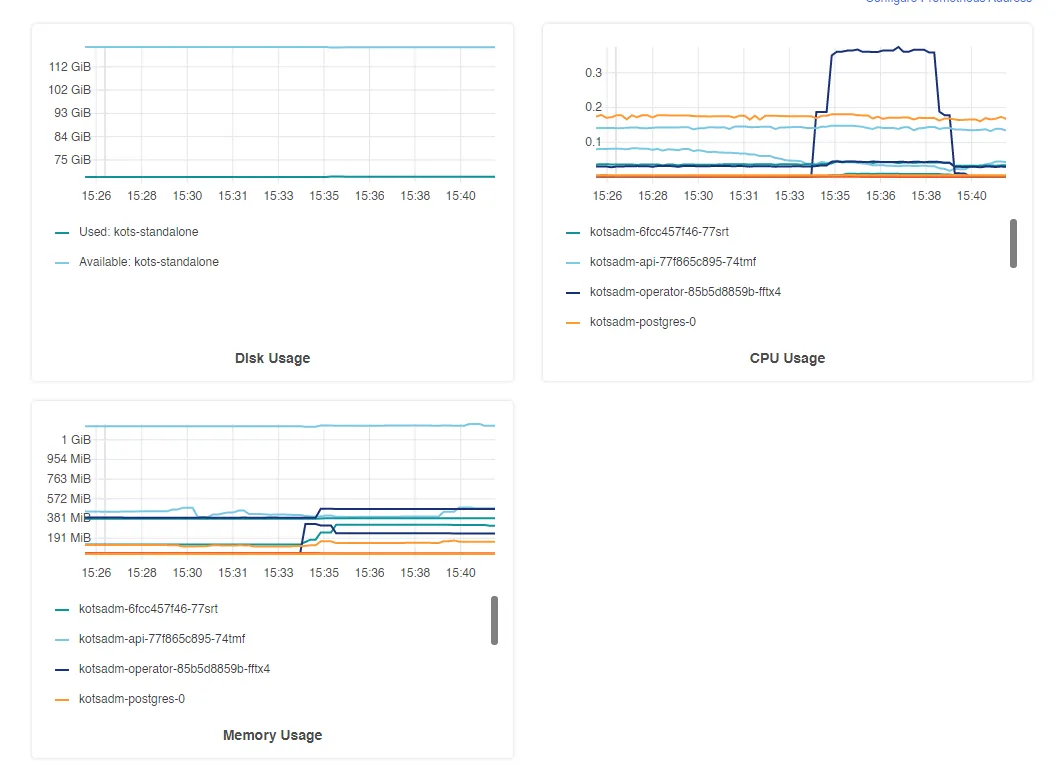Click the "84 GiB" axis label
The height and width of the screenshot is (784, 1063).
click(73, 136)
